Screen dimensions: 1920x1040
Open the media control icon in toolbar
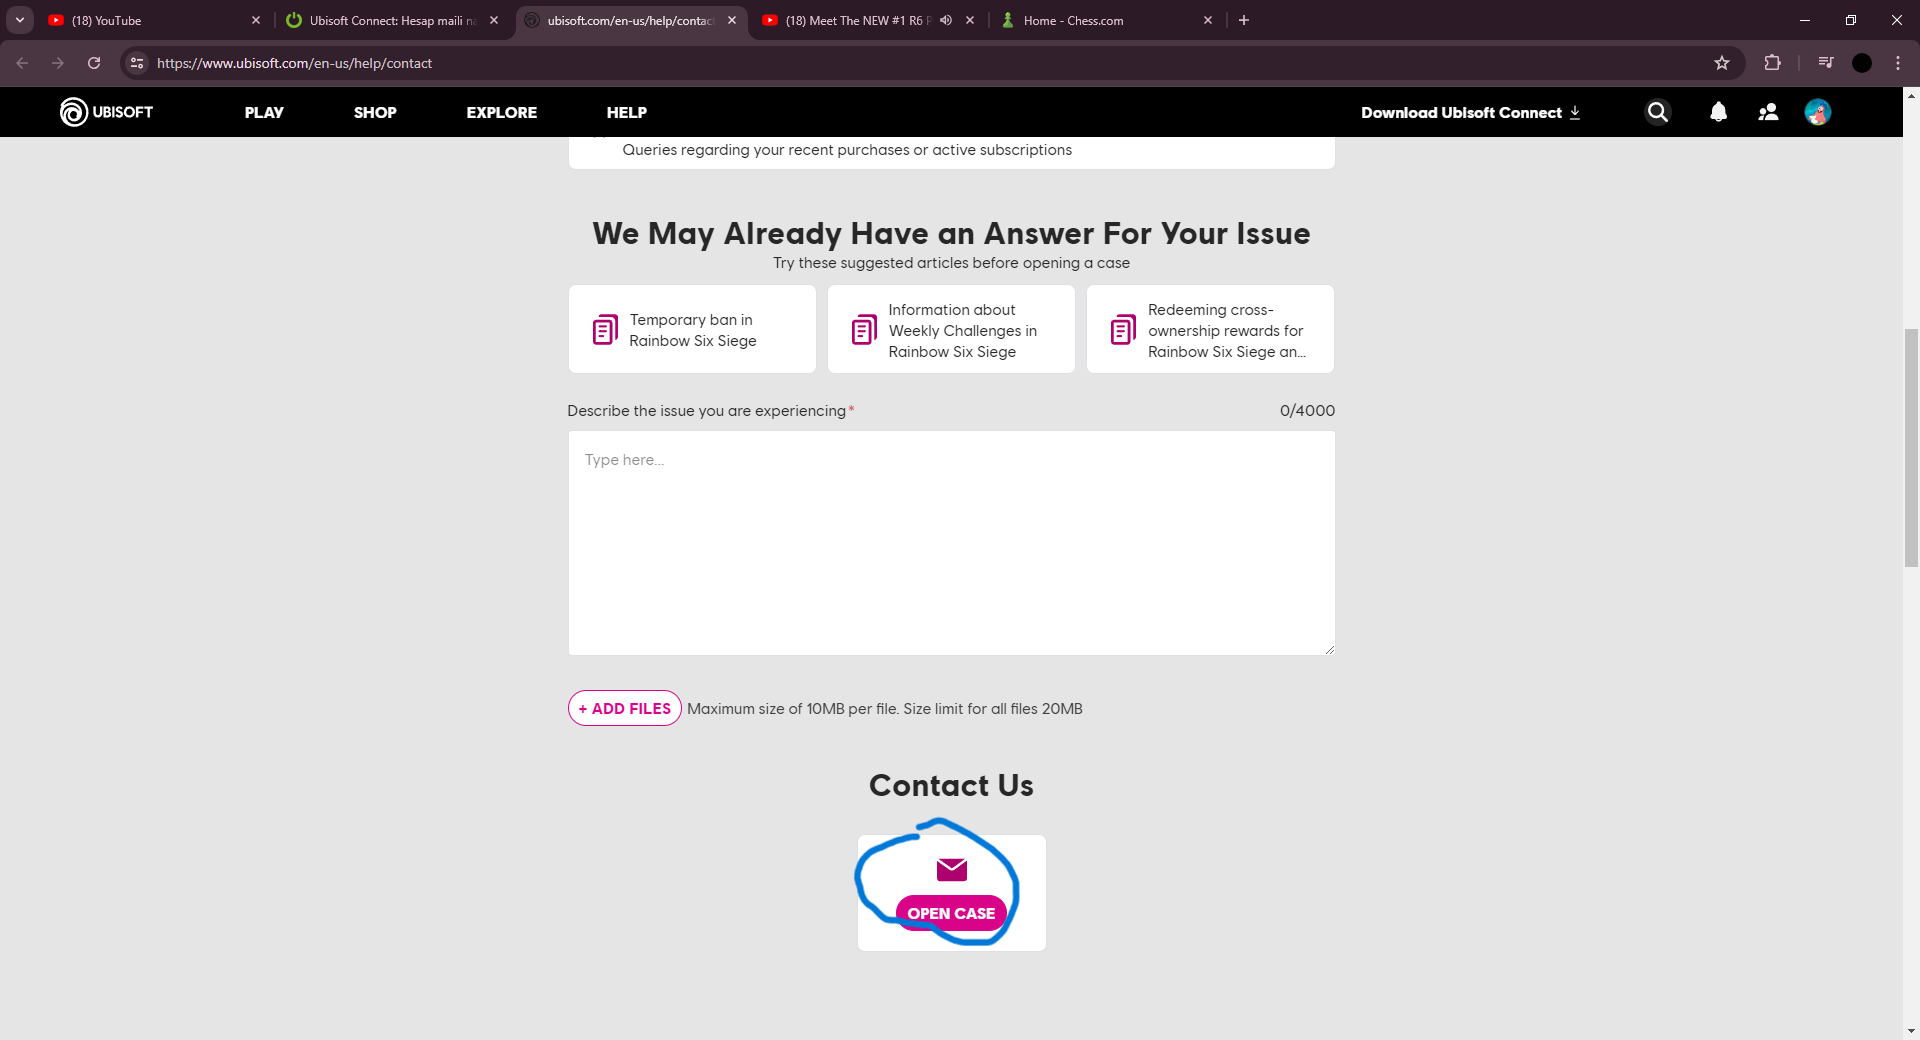click(1826, 63)
